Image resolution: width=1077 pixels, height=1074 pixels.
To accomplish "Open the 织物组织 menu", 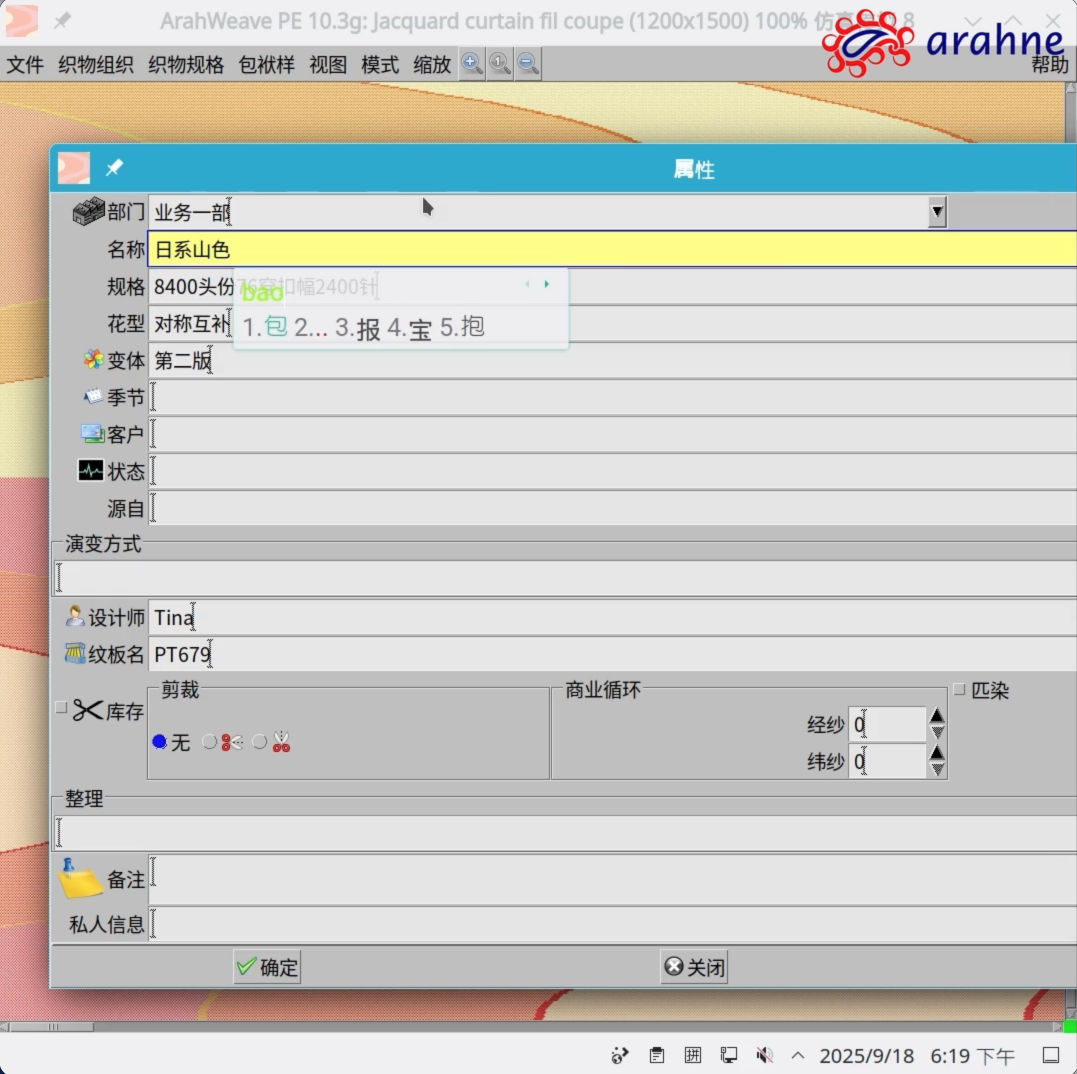I will (x=95, y=65).
